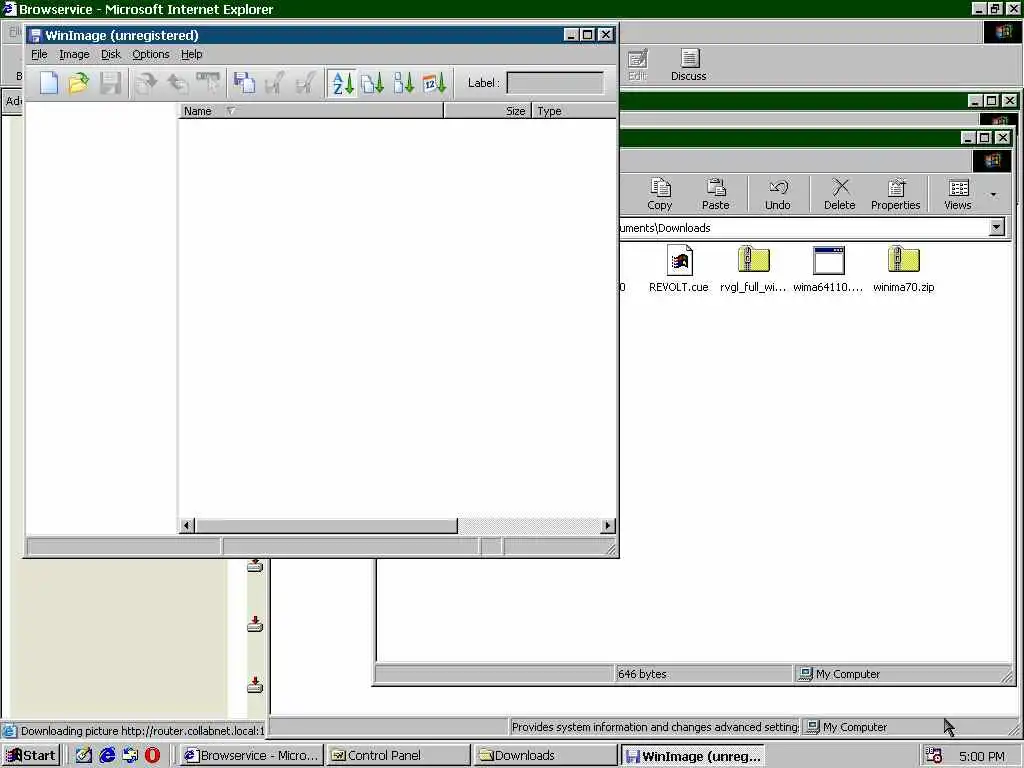Viewport: 1024px width, 768px height.
Task: Click the Edit button in Internet Explorer
Action: [x=637, y=65]
